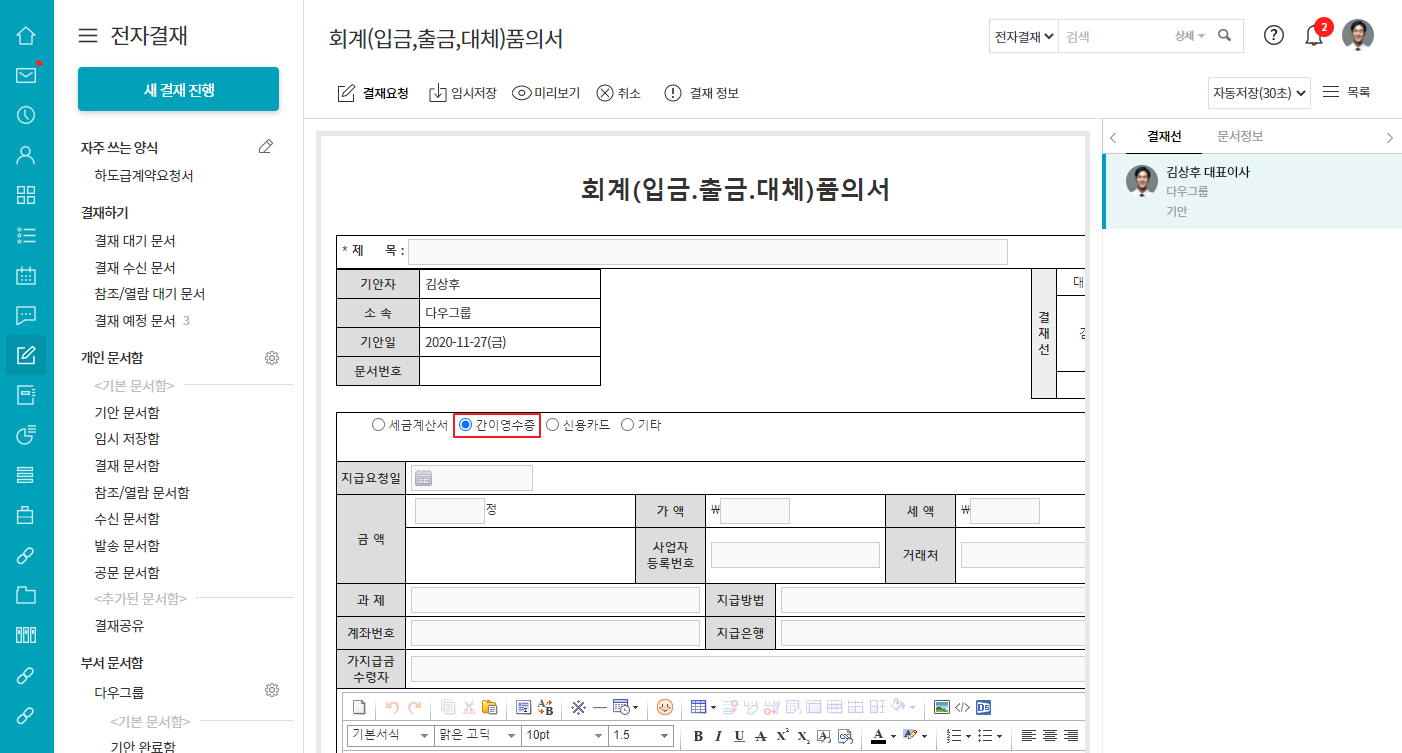Open 결재 대기 문서 in sidebar
The width and height of the screenshot is (1402, 753).
pyautogui.click(x=135, y=241)
